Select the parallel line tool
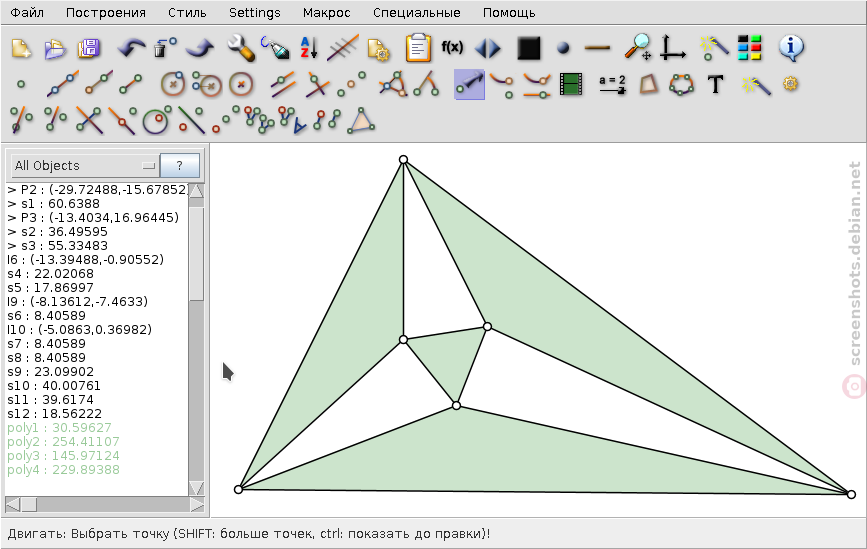Viewport: 867px width, 549px height. [283, 85]
